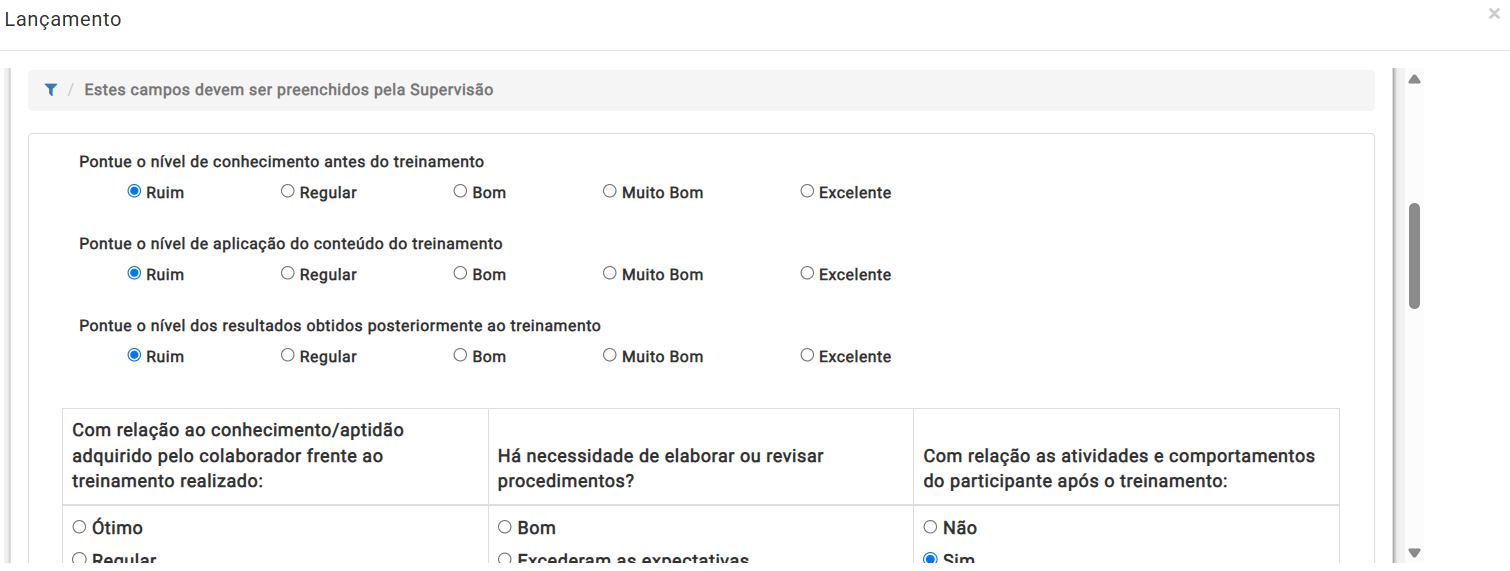Pick Bom for training content application level
1510x571 pixels.
460,273
